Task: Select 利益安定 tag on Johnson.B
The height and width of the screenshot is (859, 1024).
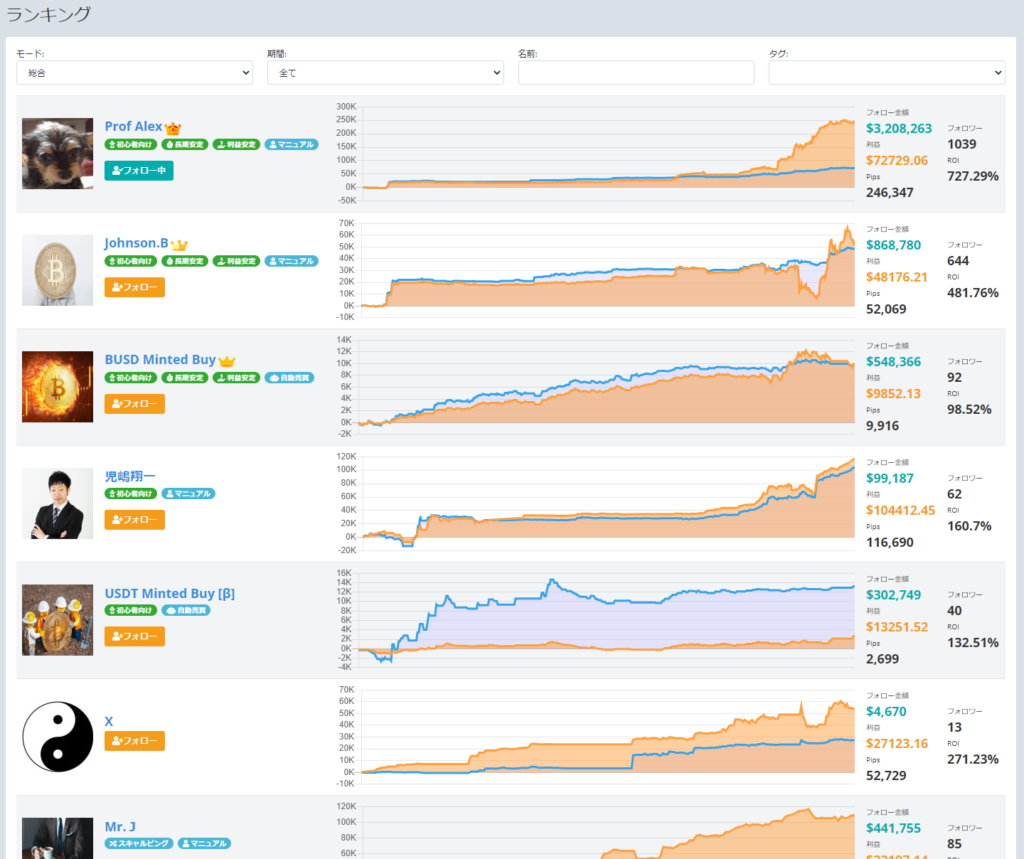Action: [236, 261]
